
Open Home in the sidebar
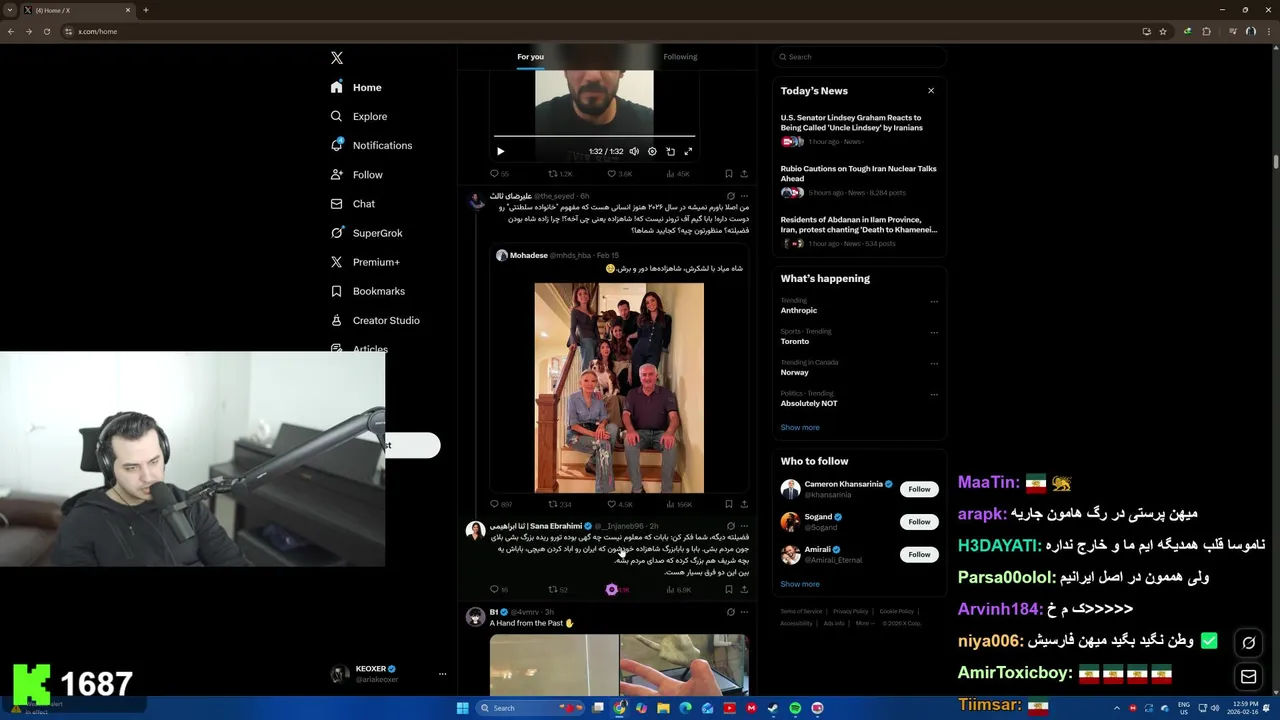pyautogui.click(x=356, y=88)
